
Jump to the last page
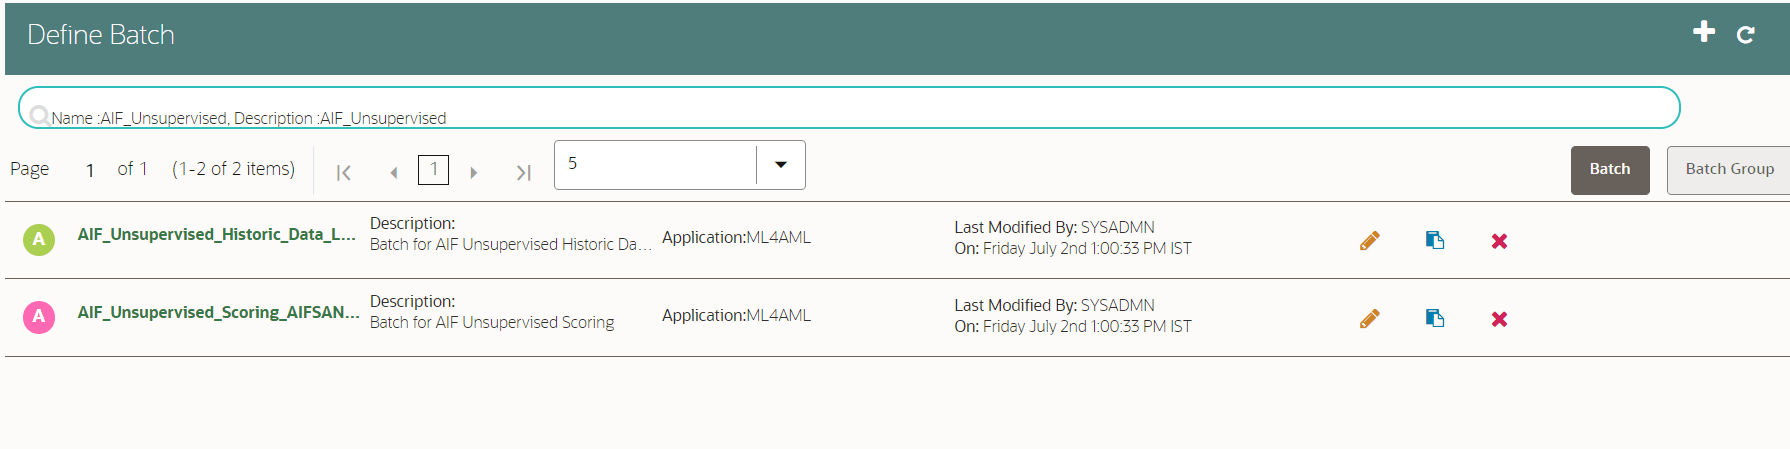pyautogui.click(x=523, y=172)
